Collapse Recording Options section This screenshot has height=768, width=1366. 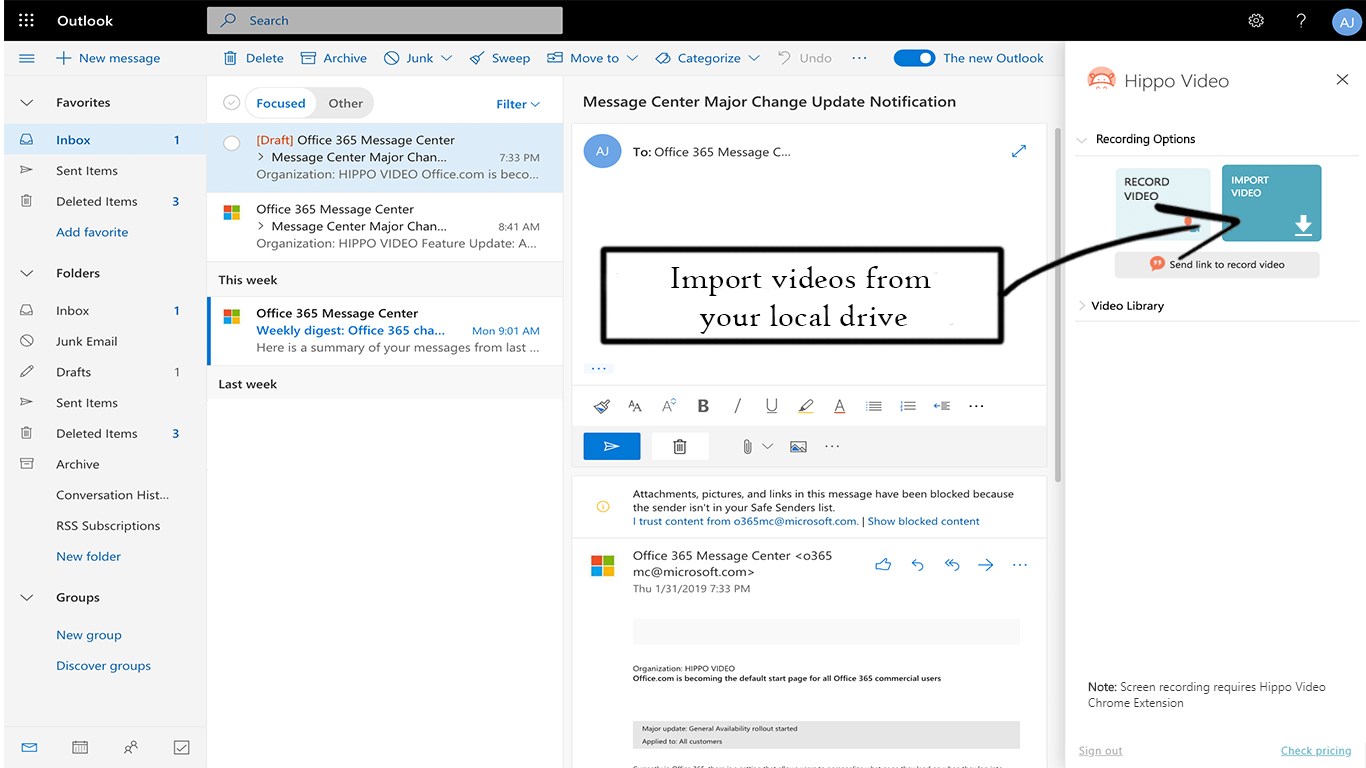[x=1082, y=140]
